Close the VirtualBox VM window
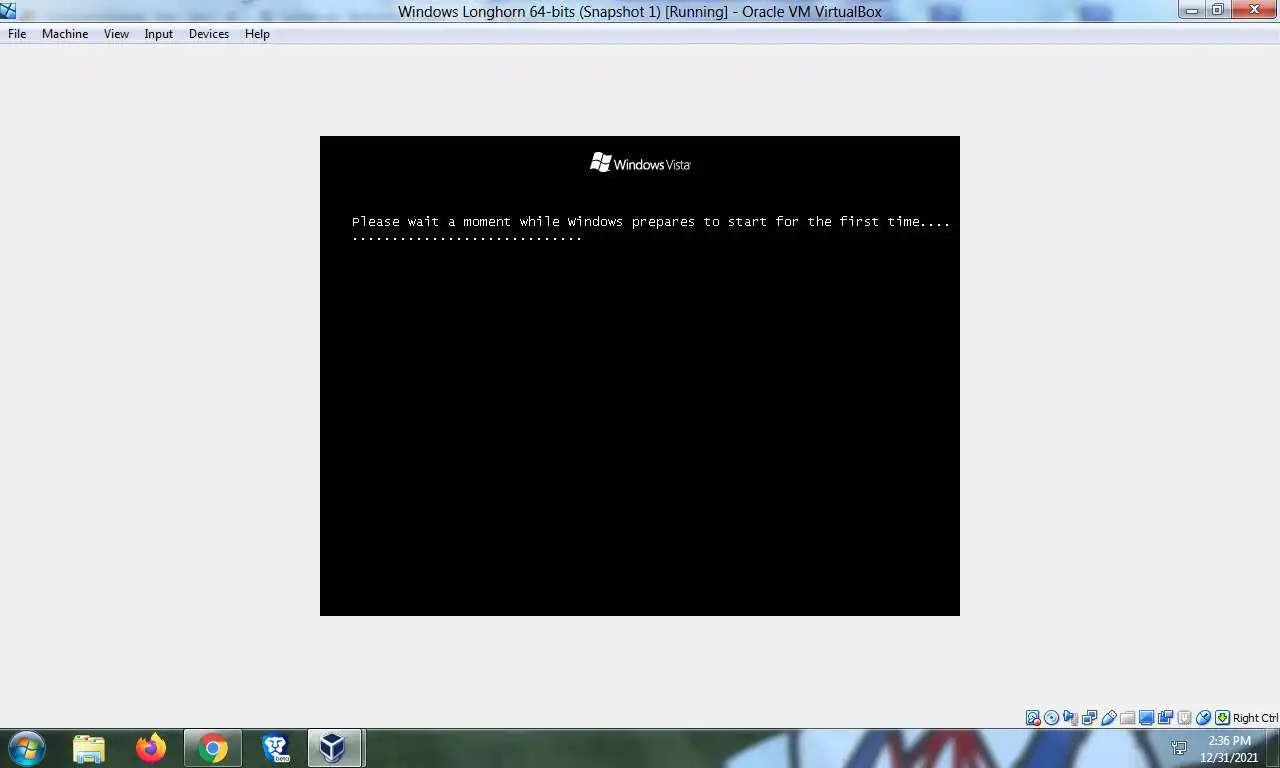Viewport: 1280px width, 768px height. (1254, 10)
